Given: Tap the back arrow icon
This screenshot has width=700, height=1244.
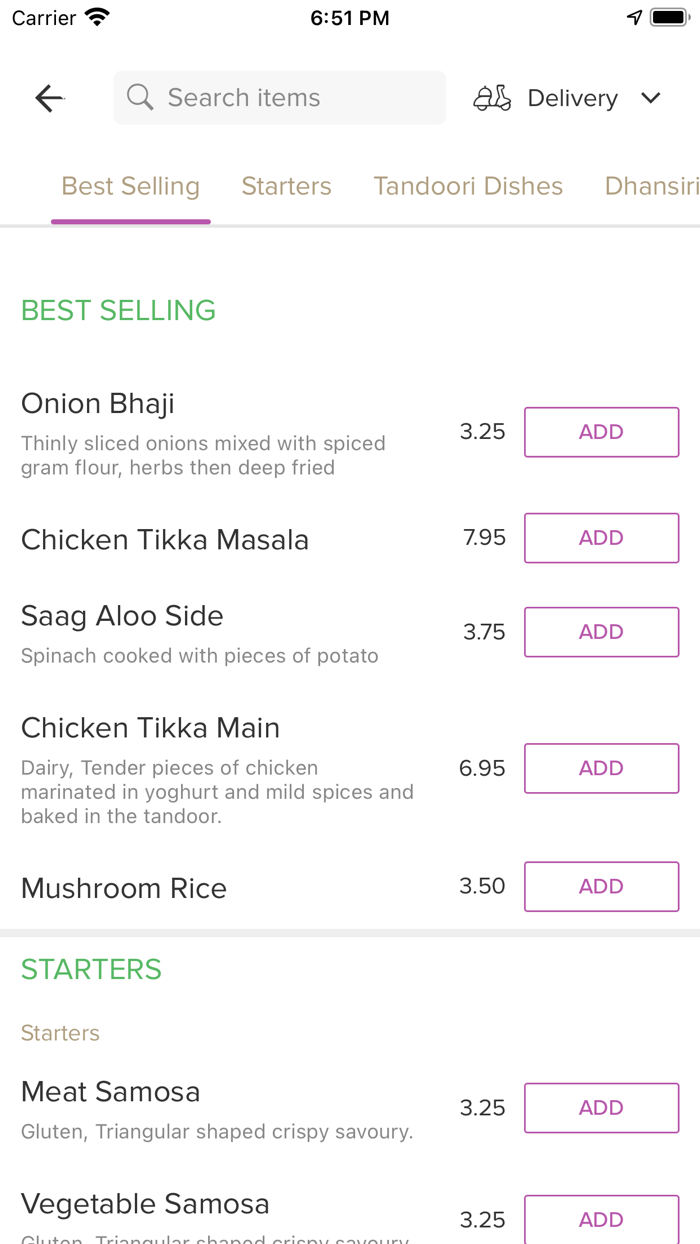Looking at the screenshot, I should coord(49,98).
